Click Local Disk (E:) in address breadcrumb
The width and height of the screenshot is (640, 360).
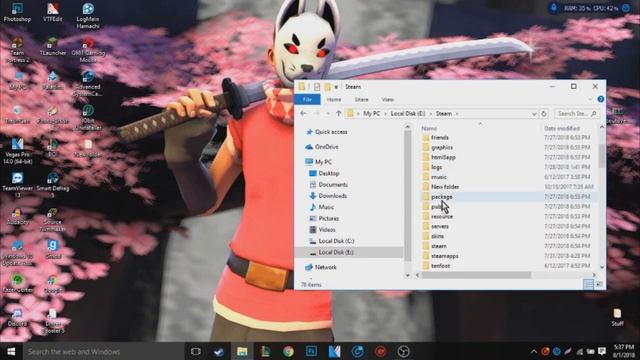[x=408, y=113]
